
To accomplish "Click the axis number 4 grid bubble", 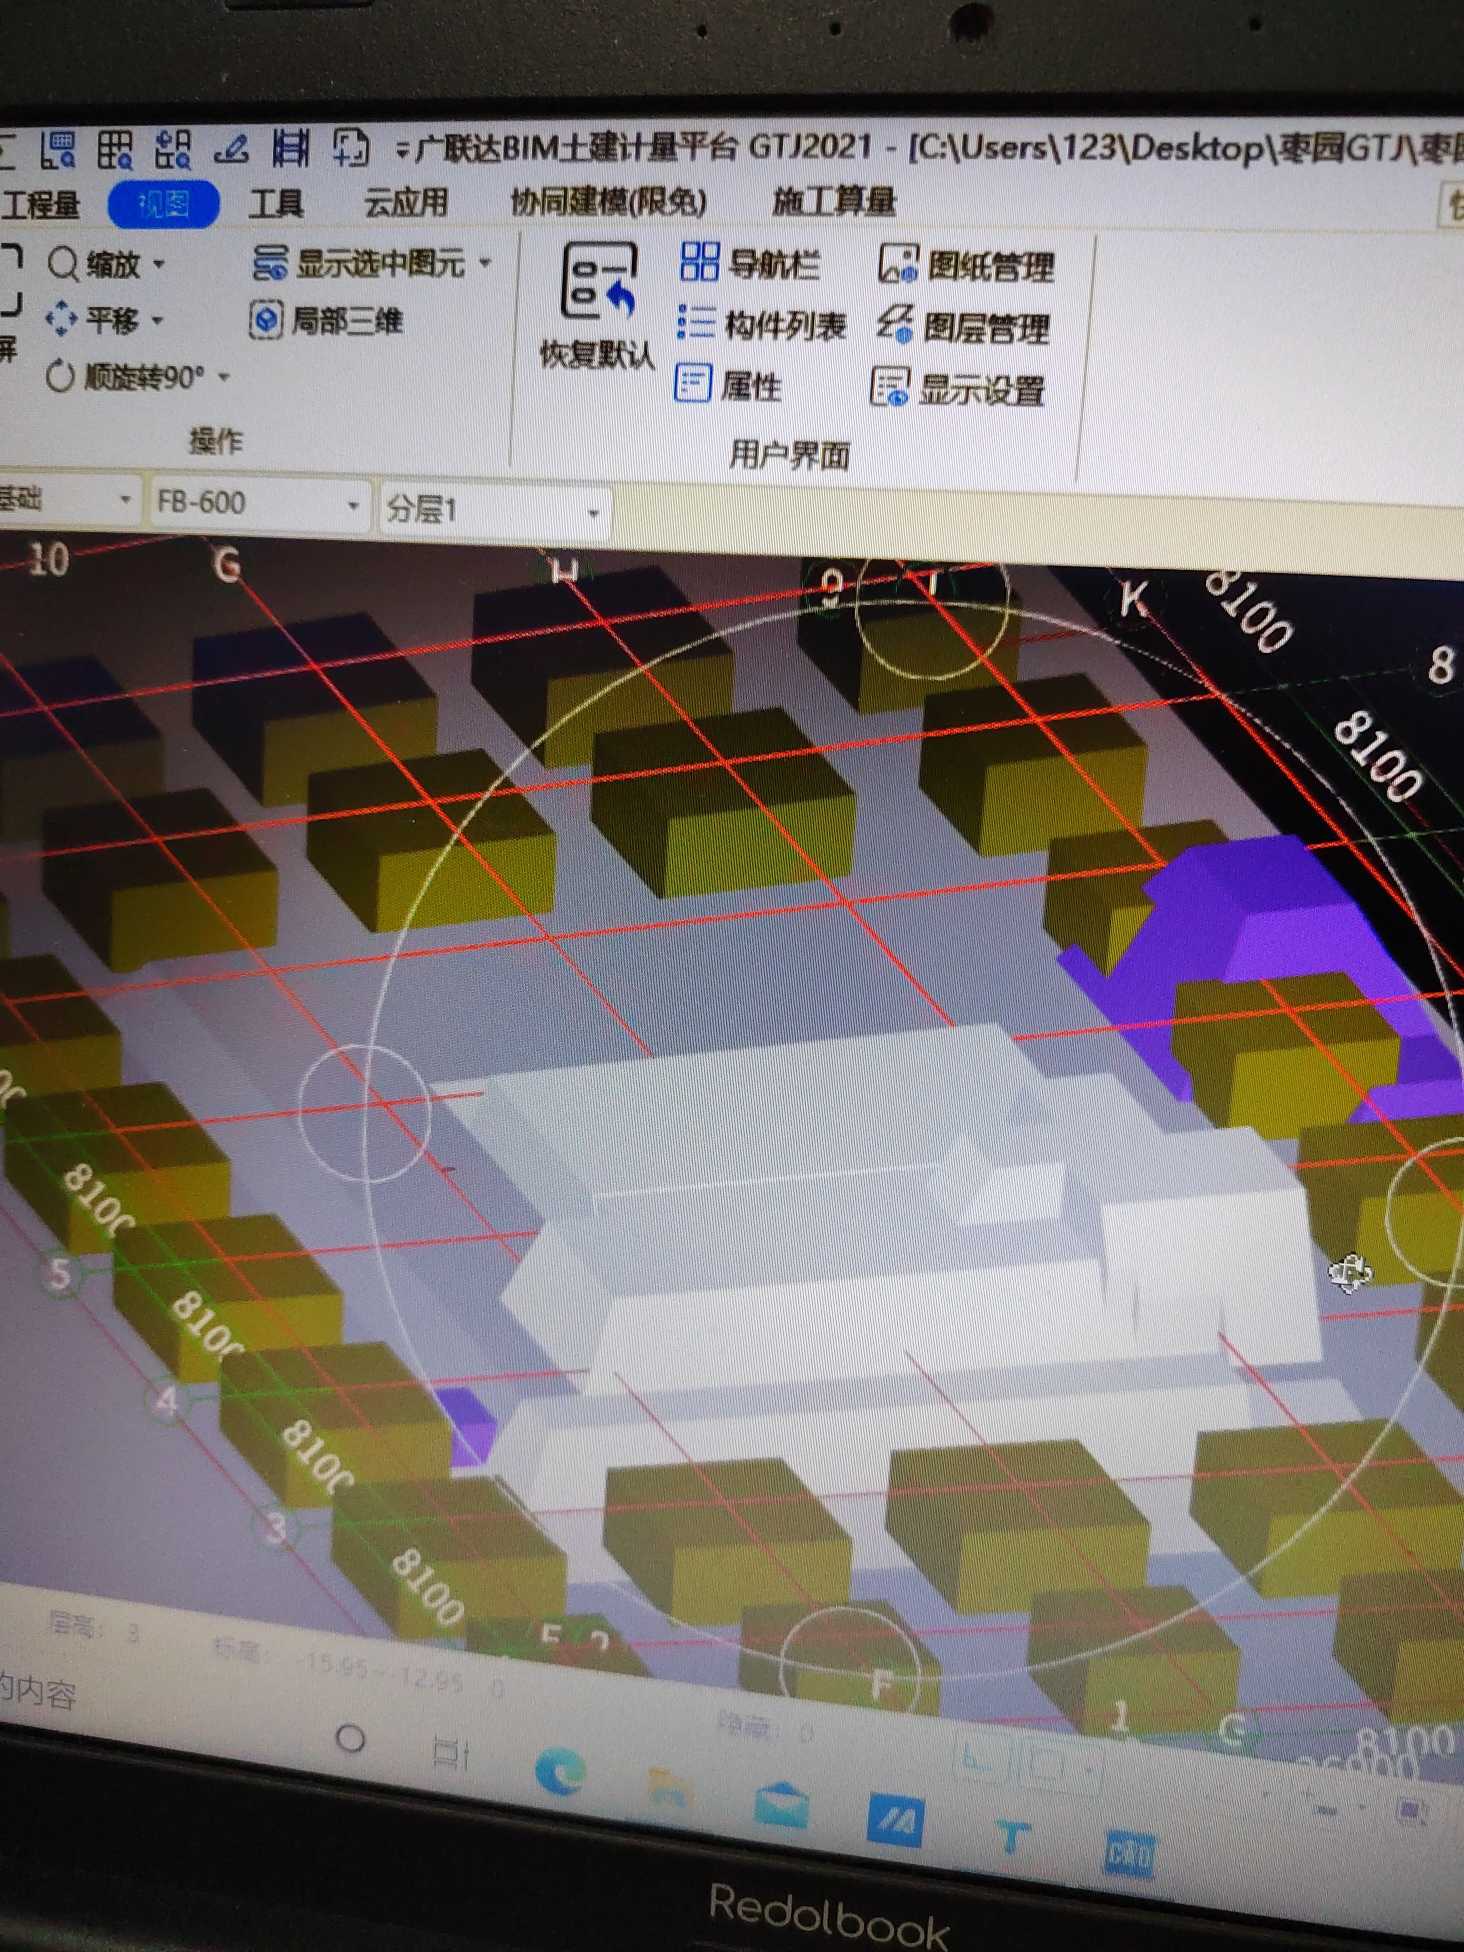I will click(167, 1399).
